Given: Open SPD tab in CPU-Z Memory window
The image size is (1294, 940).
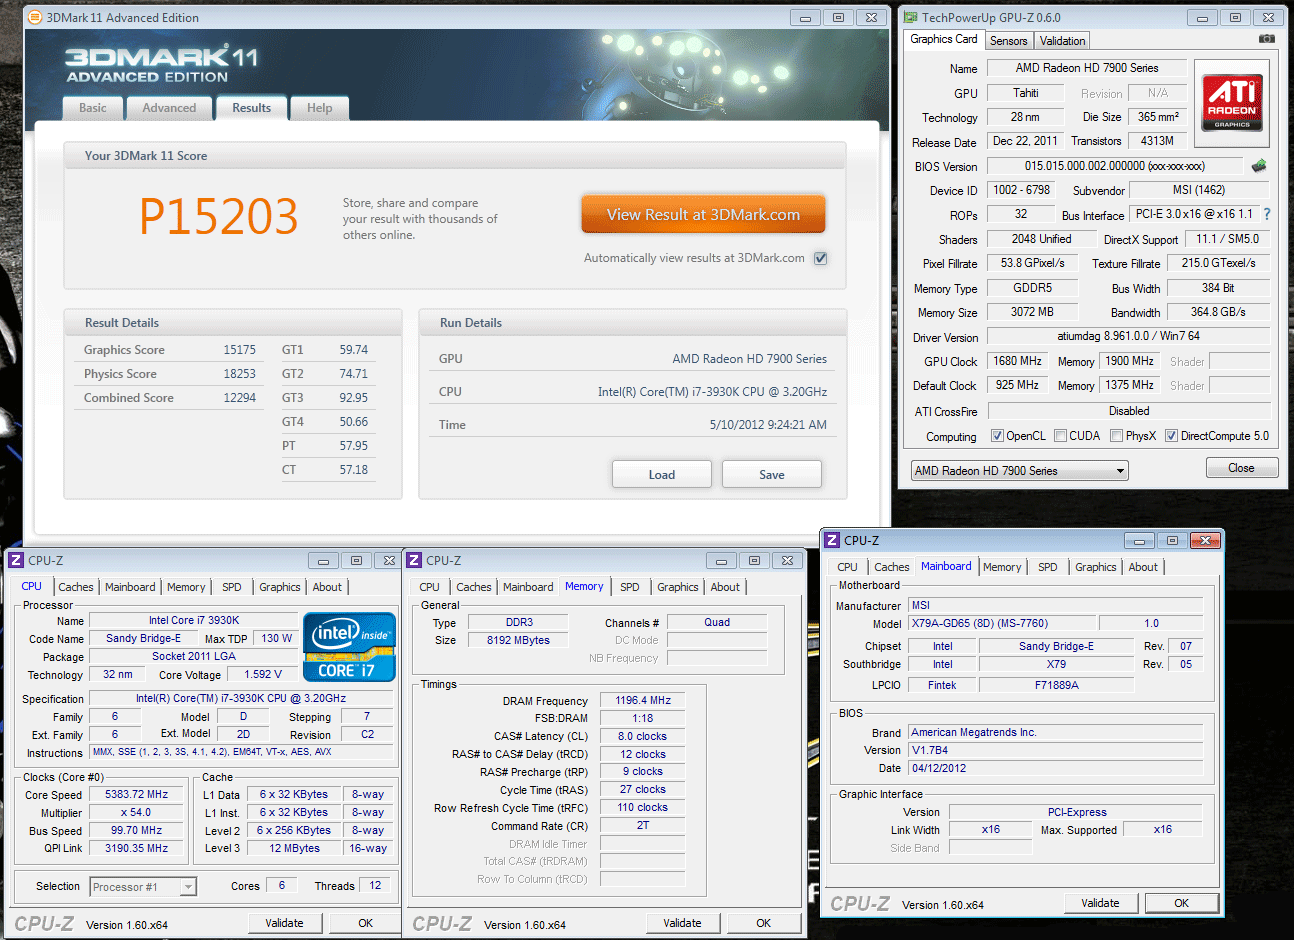Looking at the screenshot, I should (630, 587).
